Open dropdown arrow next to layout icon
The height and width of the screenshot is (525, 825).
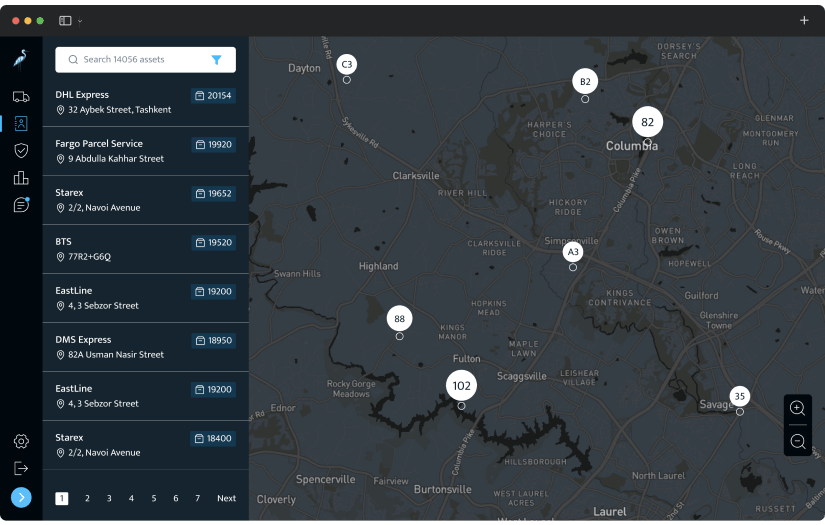click(80, 22)
